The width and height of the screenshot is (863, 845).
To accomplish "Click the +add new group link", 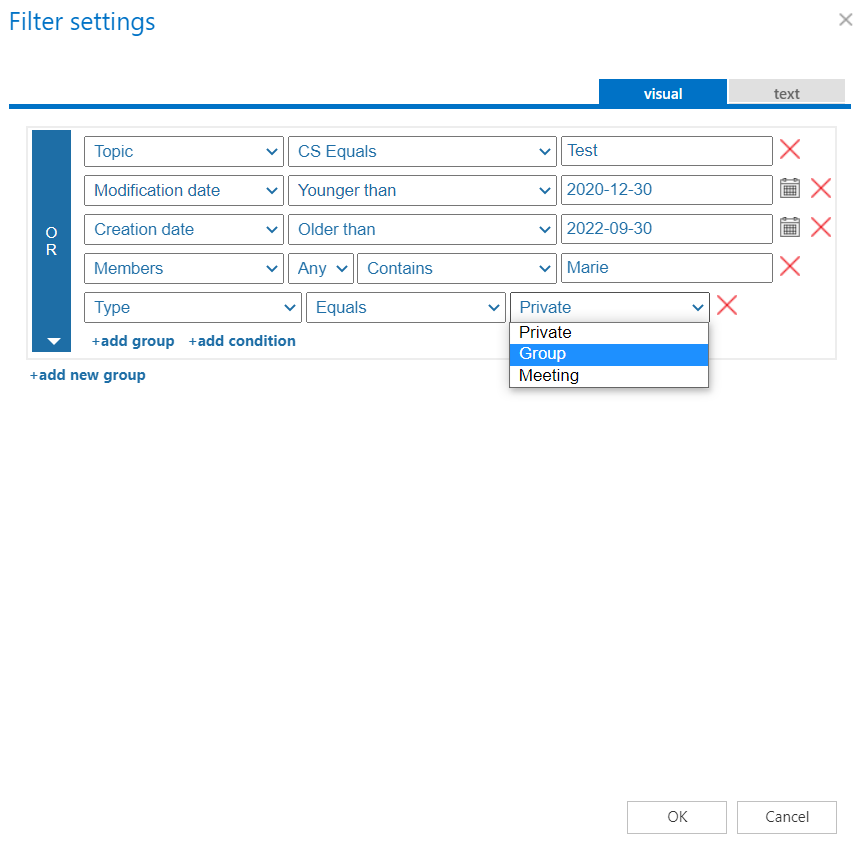I will click(88, 375).
